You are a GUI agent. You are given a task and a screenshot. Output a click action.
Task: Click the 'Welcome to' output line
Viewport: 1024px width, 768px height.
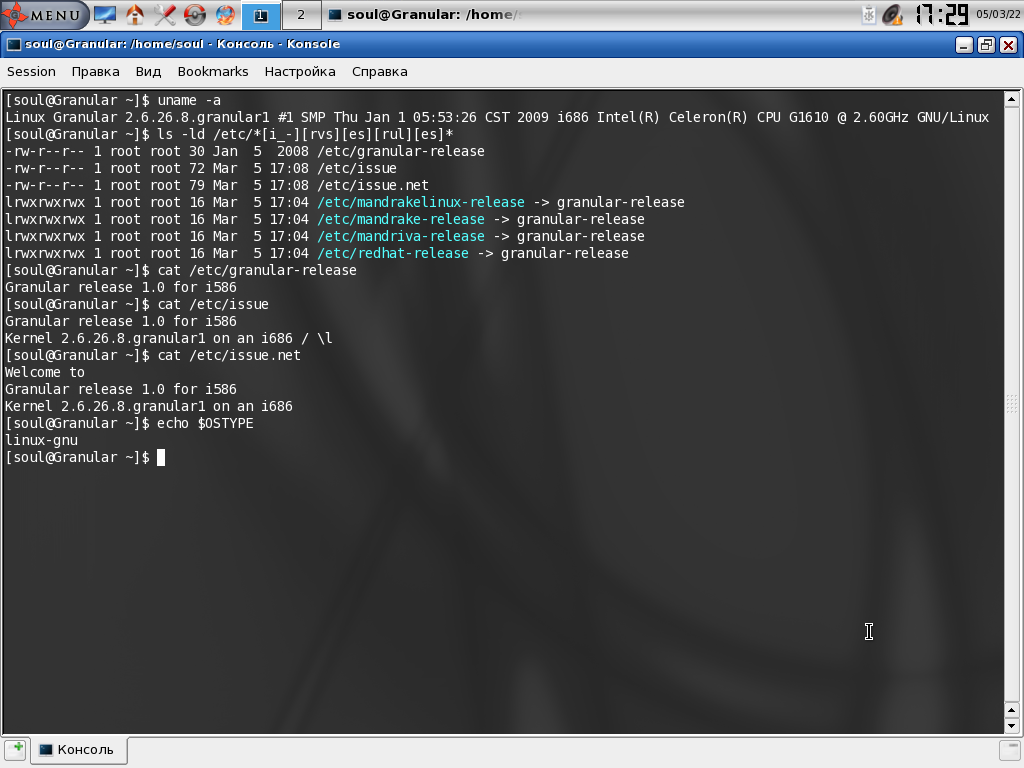(x=44, y=372)
